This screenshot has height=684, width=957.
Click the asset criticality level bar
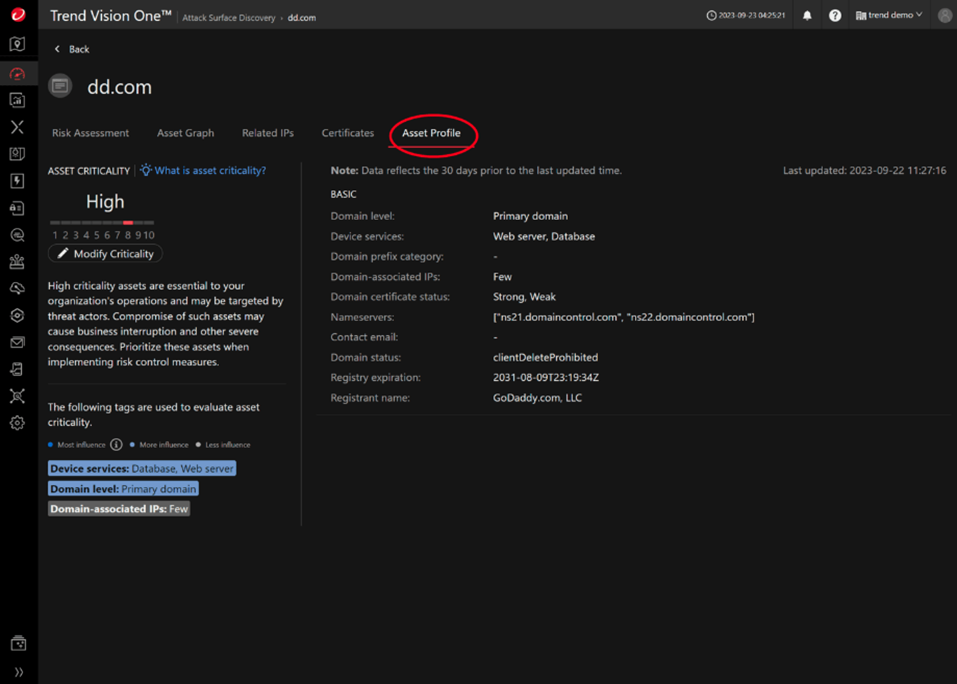[102, 223]
